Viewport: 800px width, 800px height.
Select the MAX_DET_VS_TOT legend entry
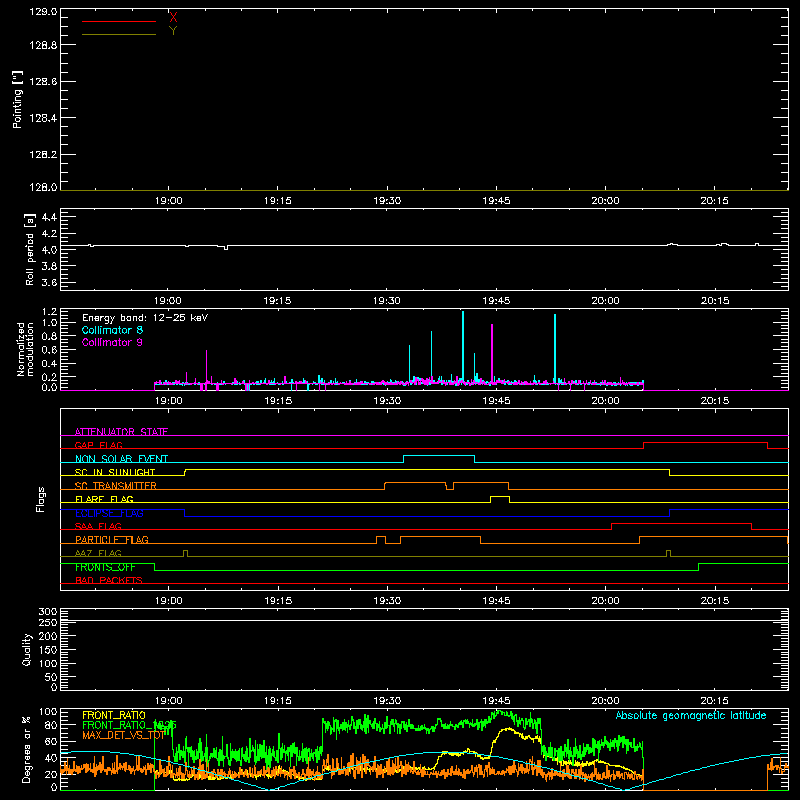point(124,735)
